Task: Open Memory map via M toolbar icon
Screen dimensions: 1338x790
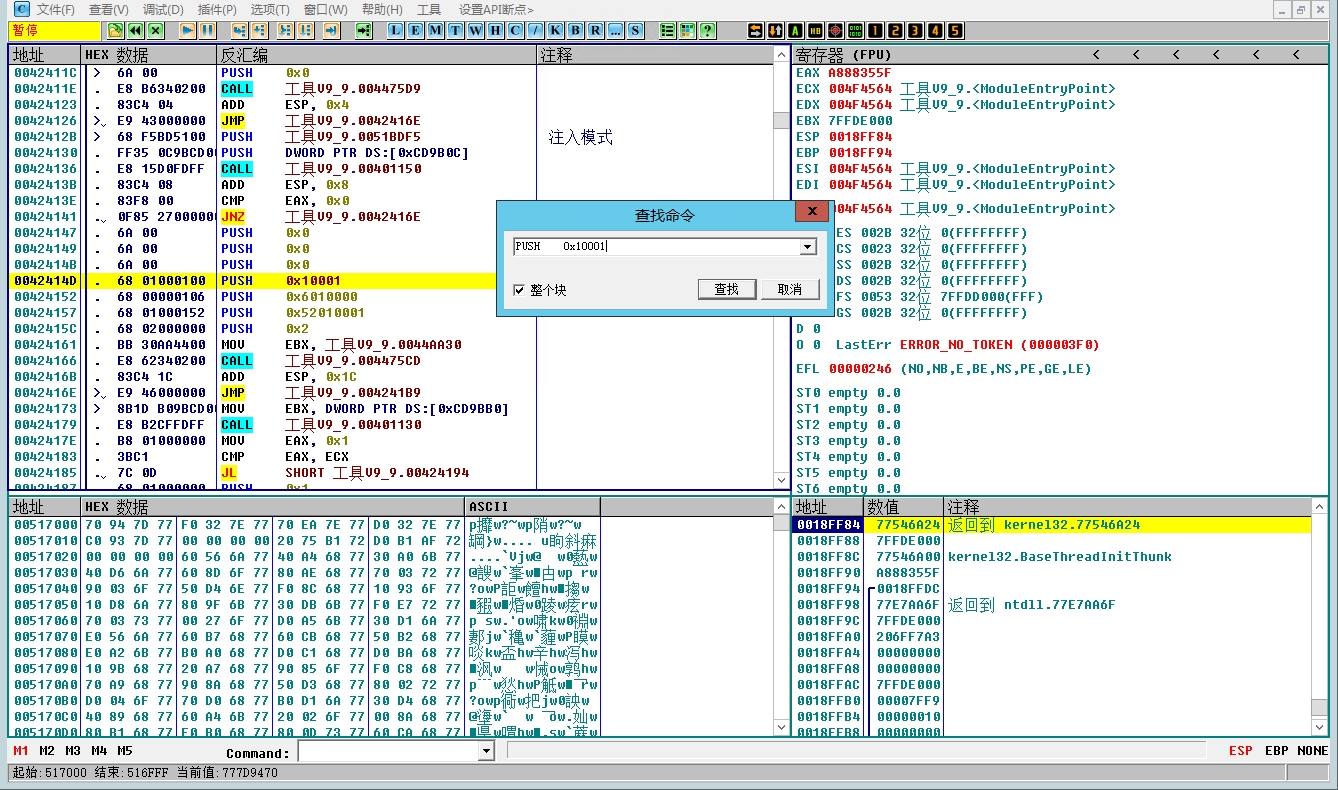Action: [x=435, y=31]
